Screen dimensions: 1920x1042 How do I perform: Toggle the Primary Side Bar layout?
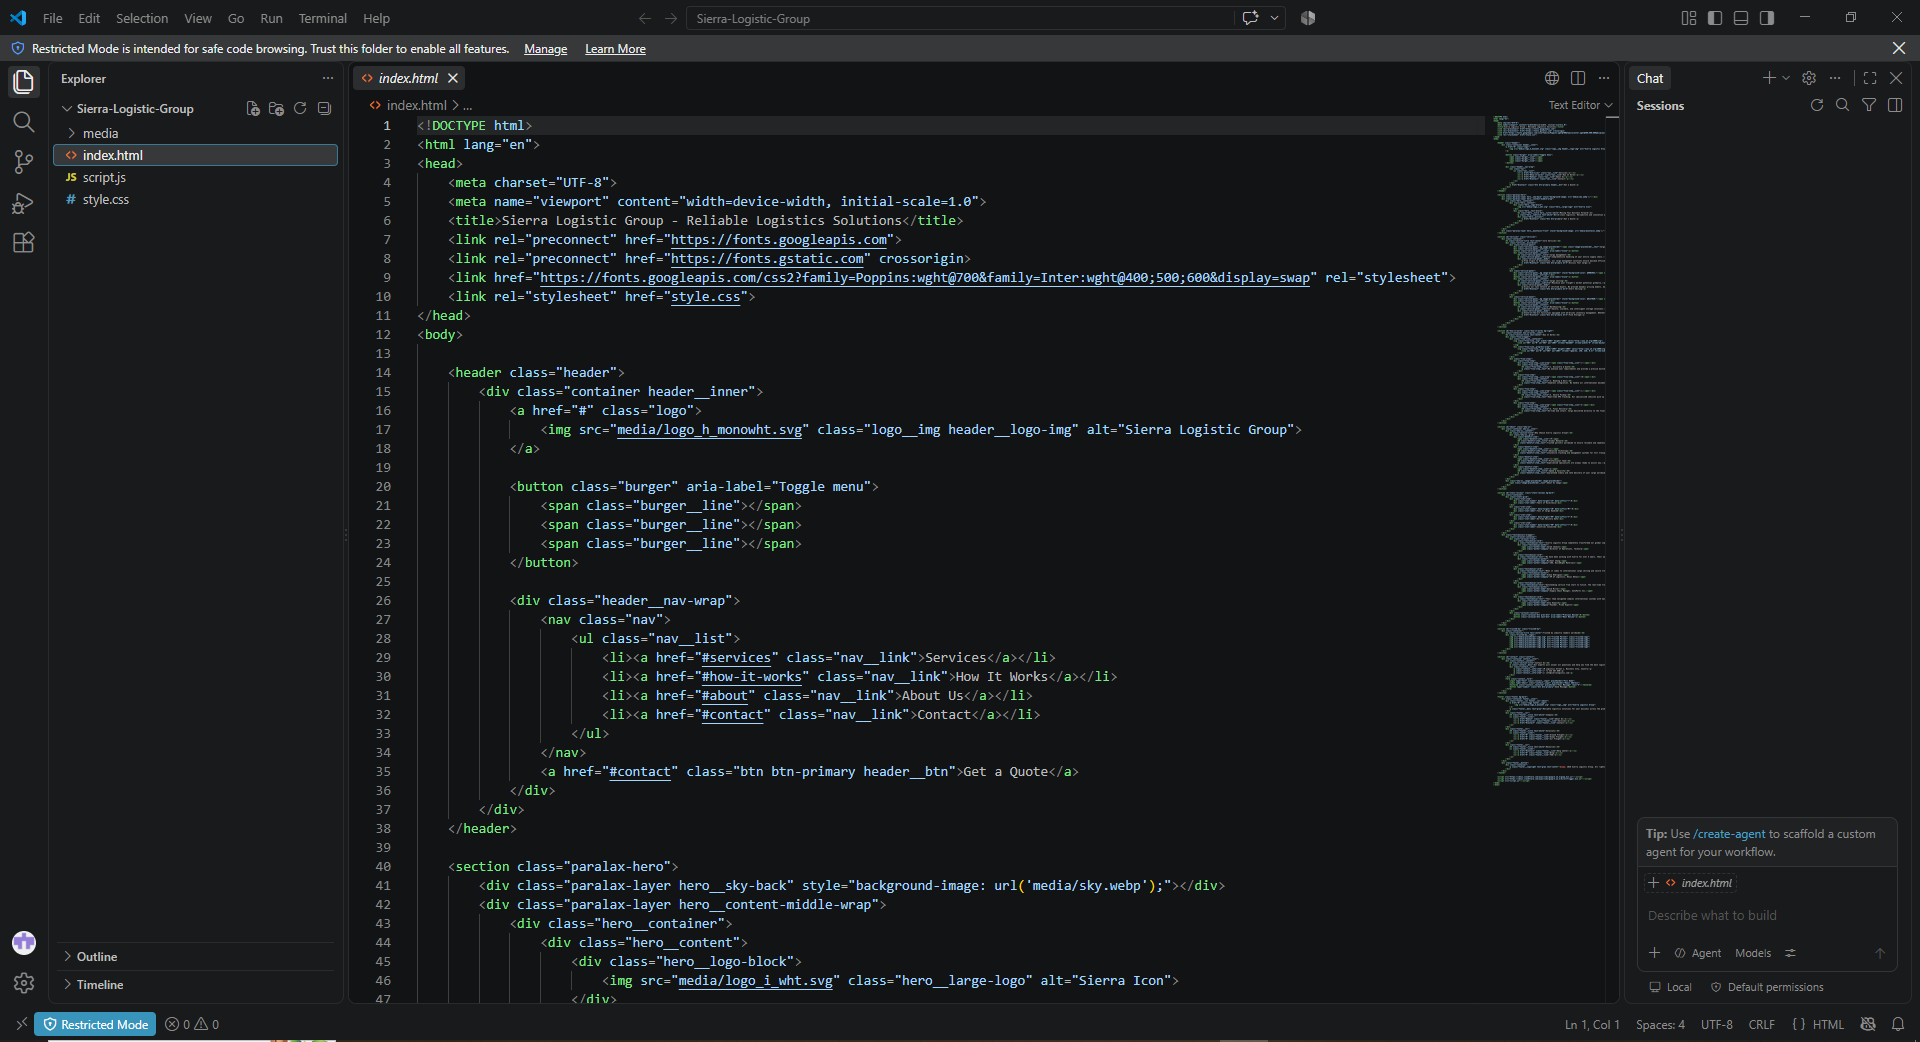[1715, 18]
